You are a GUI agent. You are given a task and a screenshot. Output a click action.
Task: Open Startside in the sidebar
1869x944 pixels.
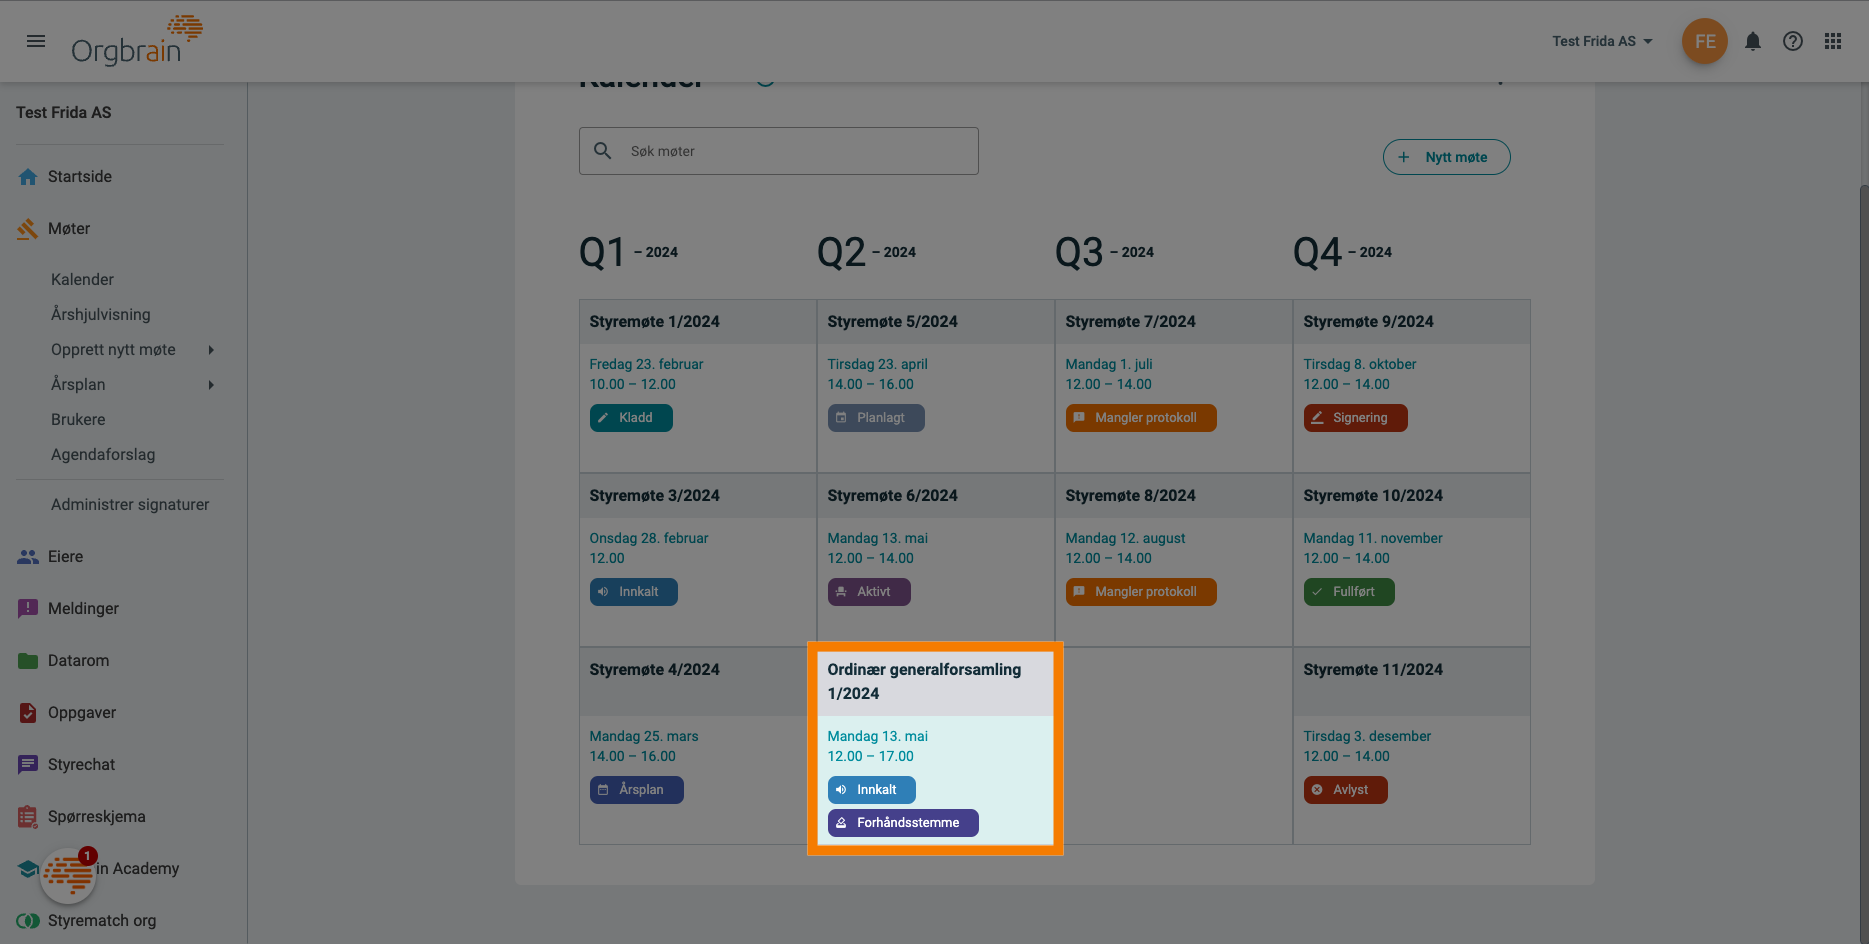(x=80, y=177)
